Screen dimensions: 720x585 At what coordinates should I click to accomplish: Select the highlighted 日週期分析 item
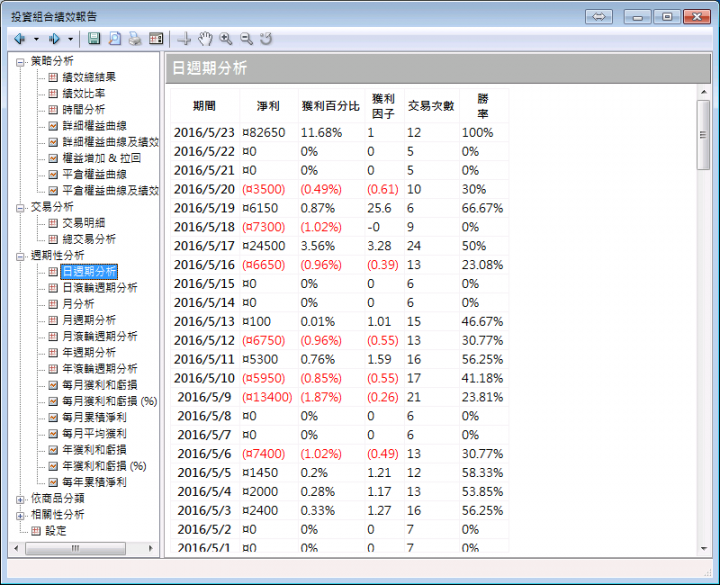click(89, 271)
